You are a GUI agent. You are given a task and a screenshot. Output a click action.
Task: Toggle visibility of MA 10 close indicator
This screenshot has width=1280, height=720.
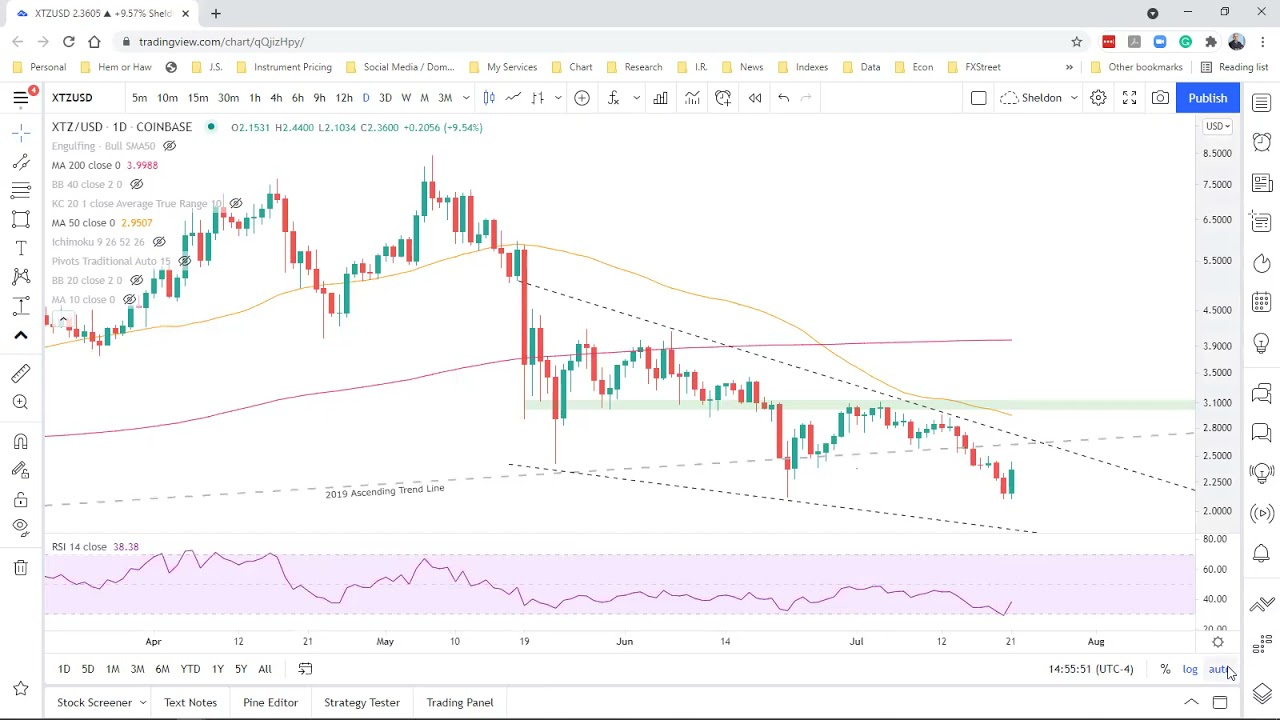(x=130, y=299)
